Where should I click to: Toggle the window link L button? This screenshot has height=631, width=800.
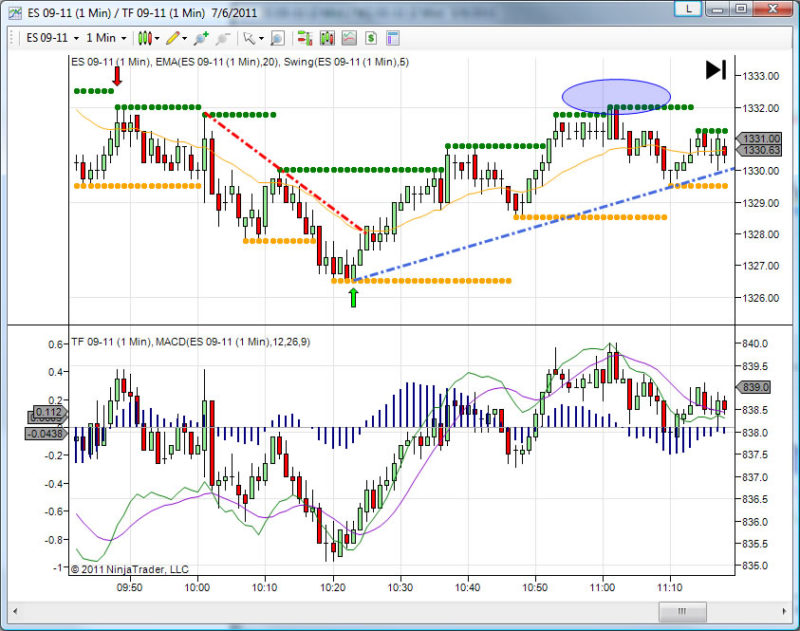click(688, 9)
